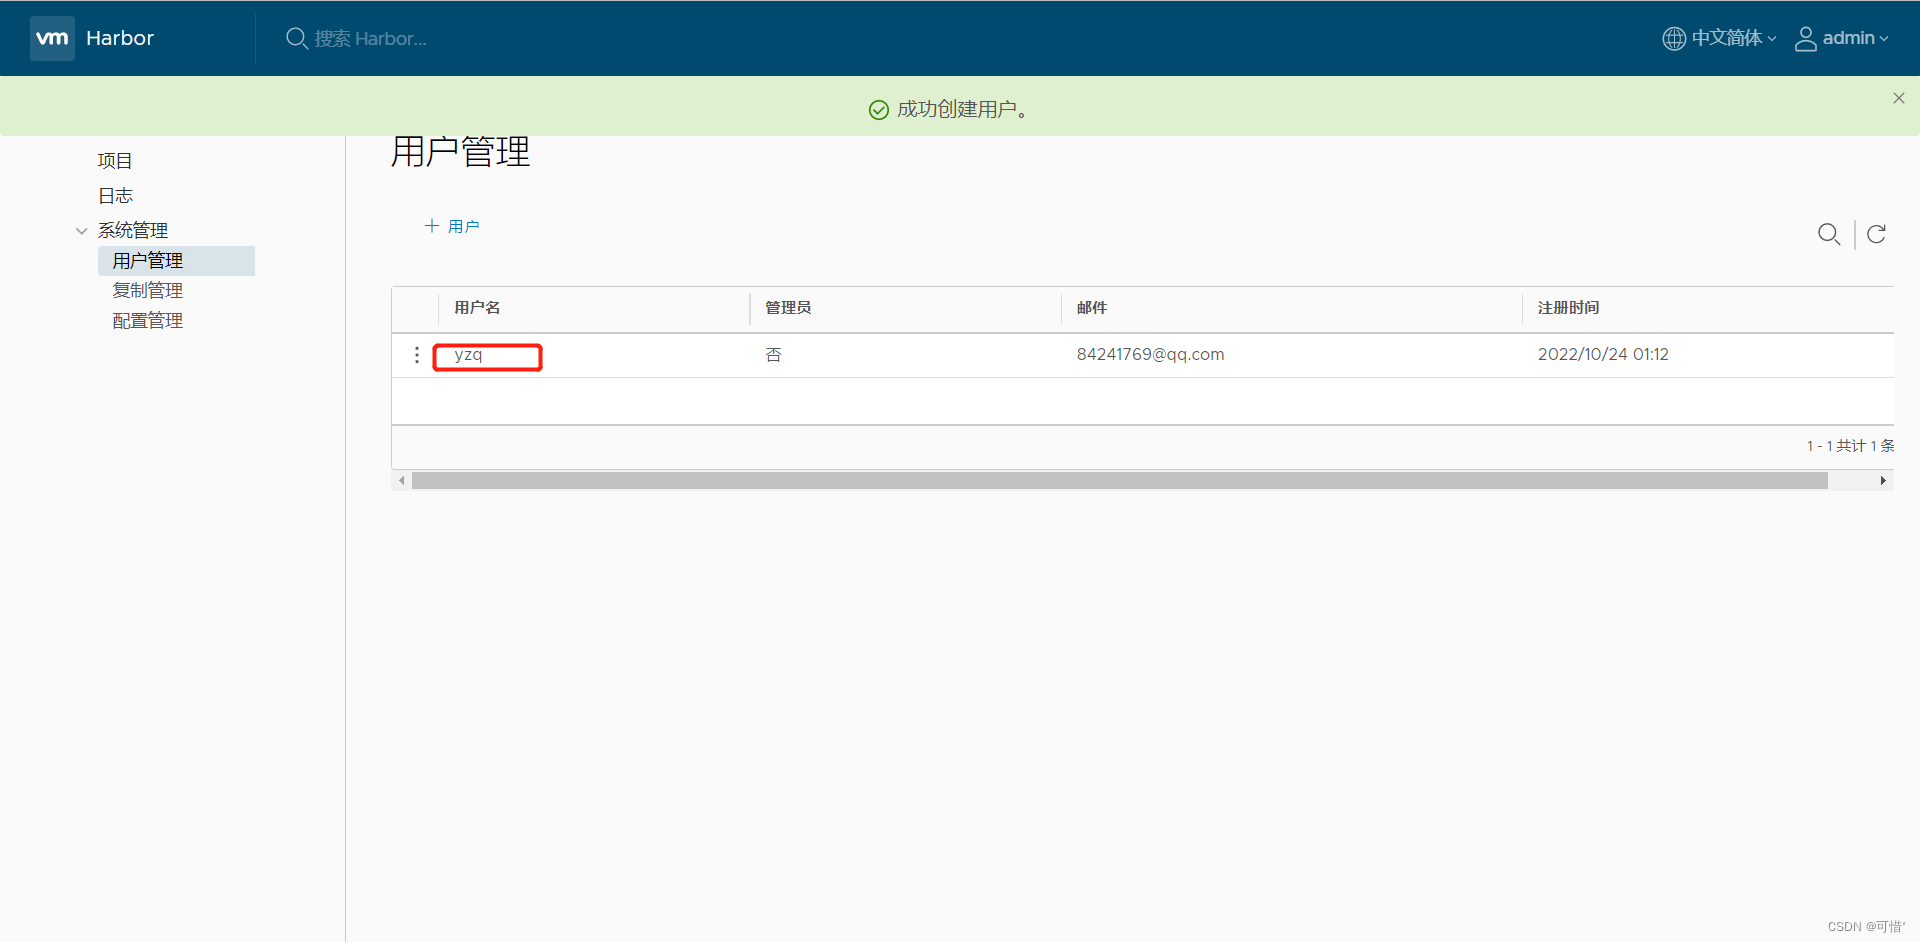1920x942 pixels.
Task: Click the 否 administrator value for yzq
Action: (773, 354)
